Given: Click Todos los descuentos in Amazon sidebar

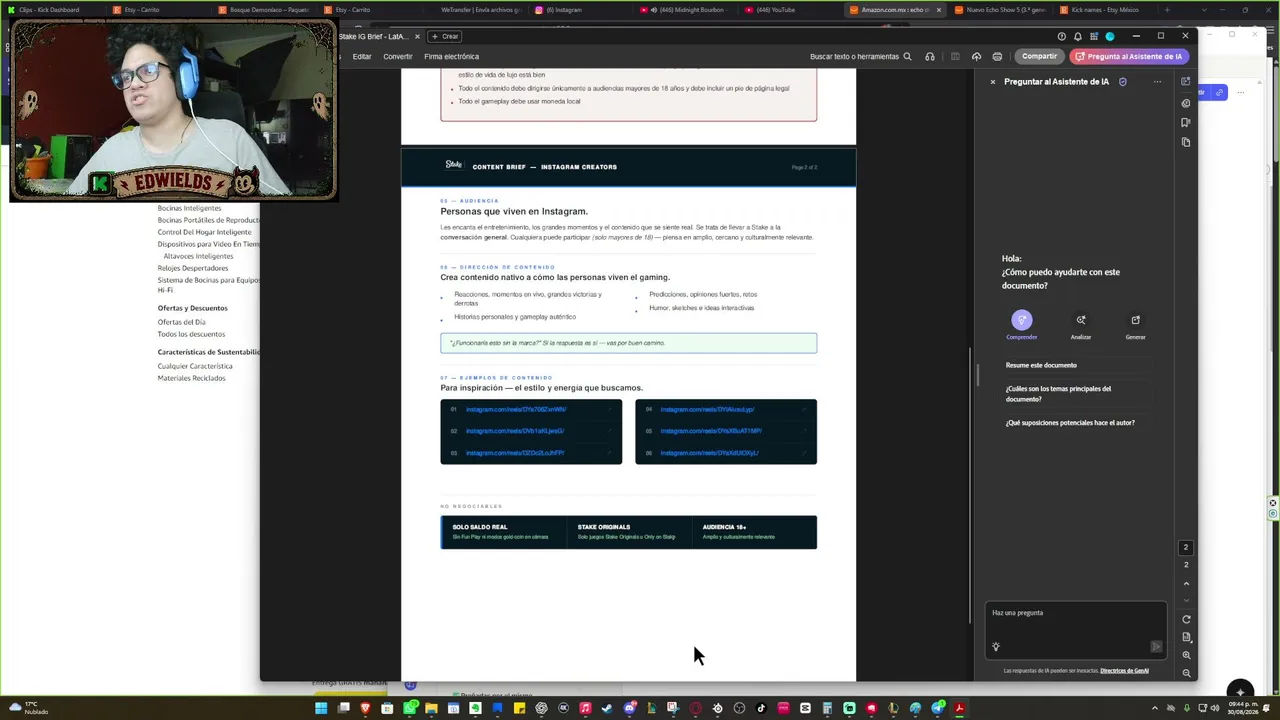Looking at the screenshot, I should (191, 334).
